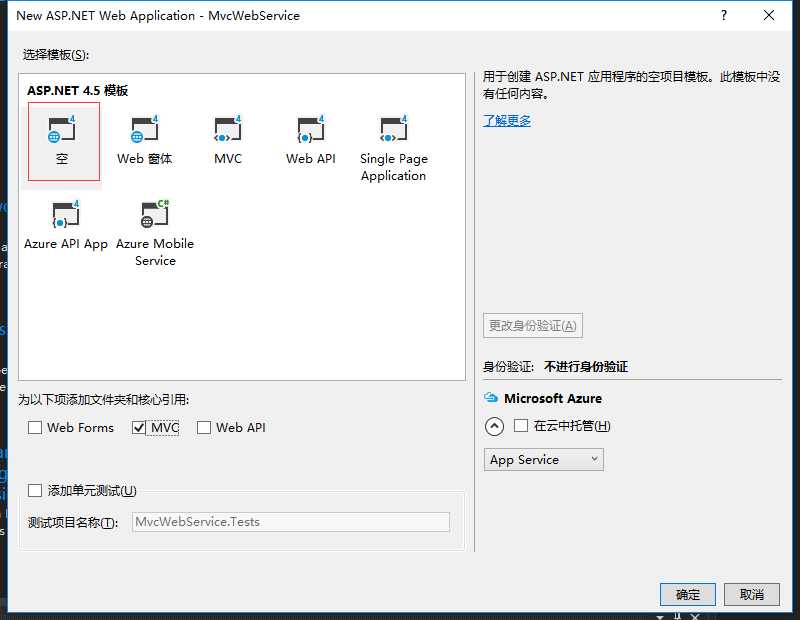800x620 pixels.
Task: Click the 为以下项添加文件夹和核心引用 label
Action: (x=104, y=400)
